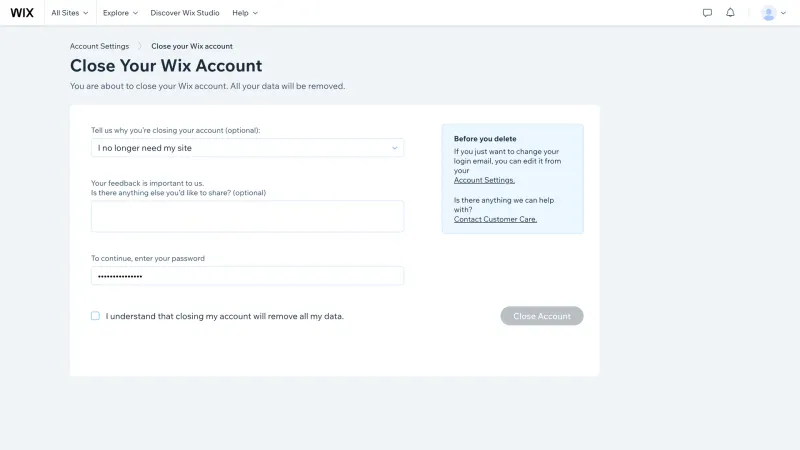
Task: Click the 'Close Your Wix Account' page title
Action: coord(166,66)
